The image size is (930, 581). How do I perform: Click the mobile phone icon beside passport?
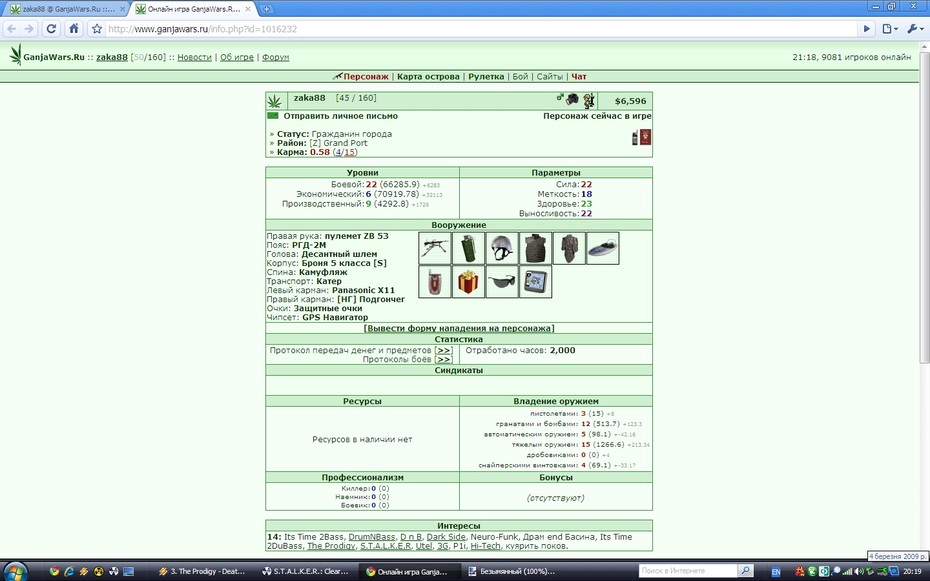(635, 138)
